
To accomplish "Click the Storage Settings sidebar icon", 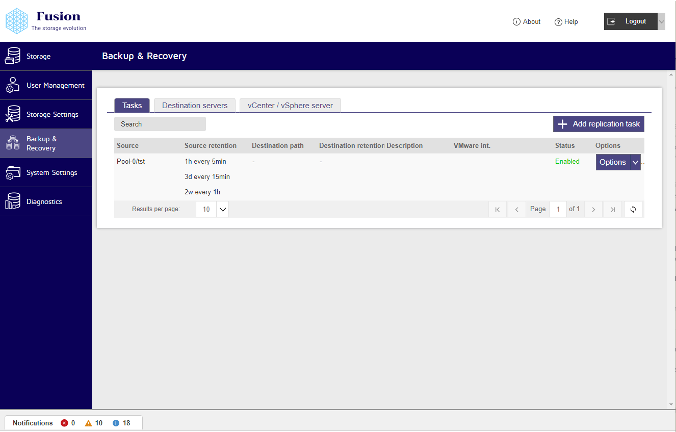I will (13, 114).
